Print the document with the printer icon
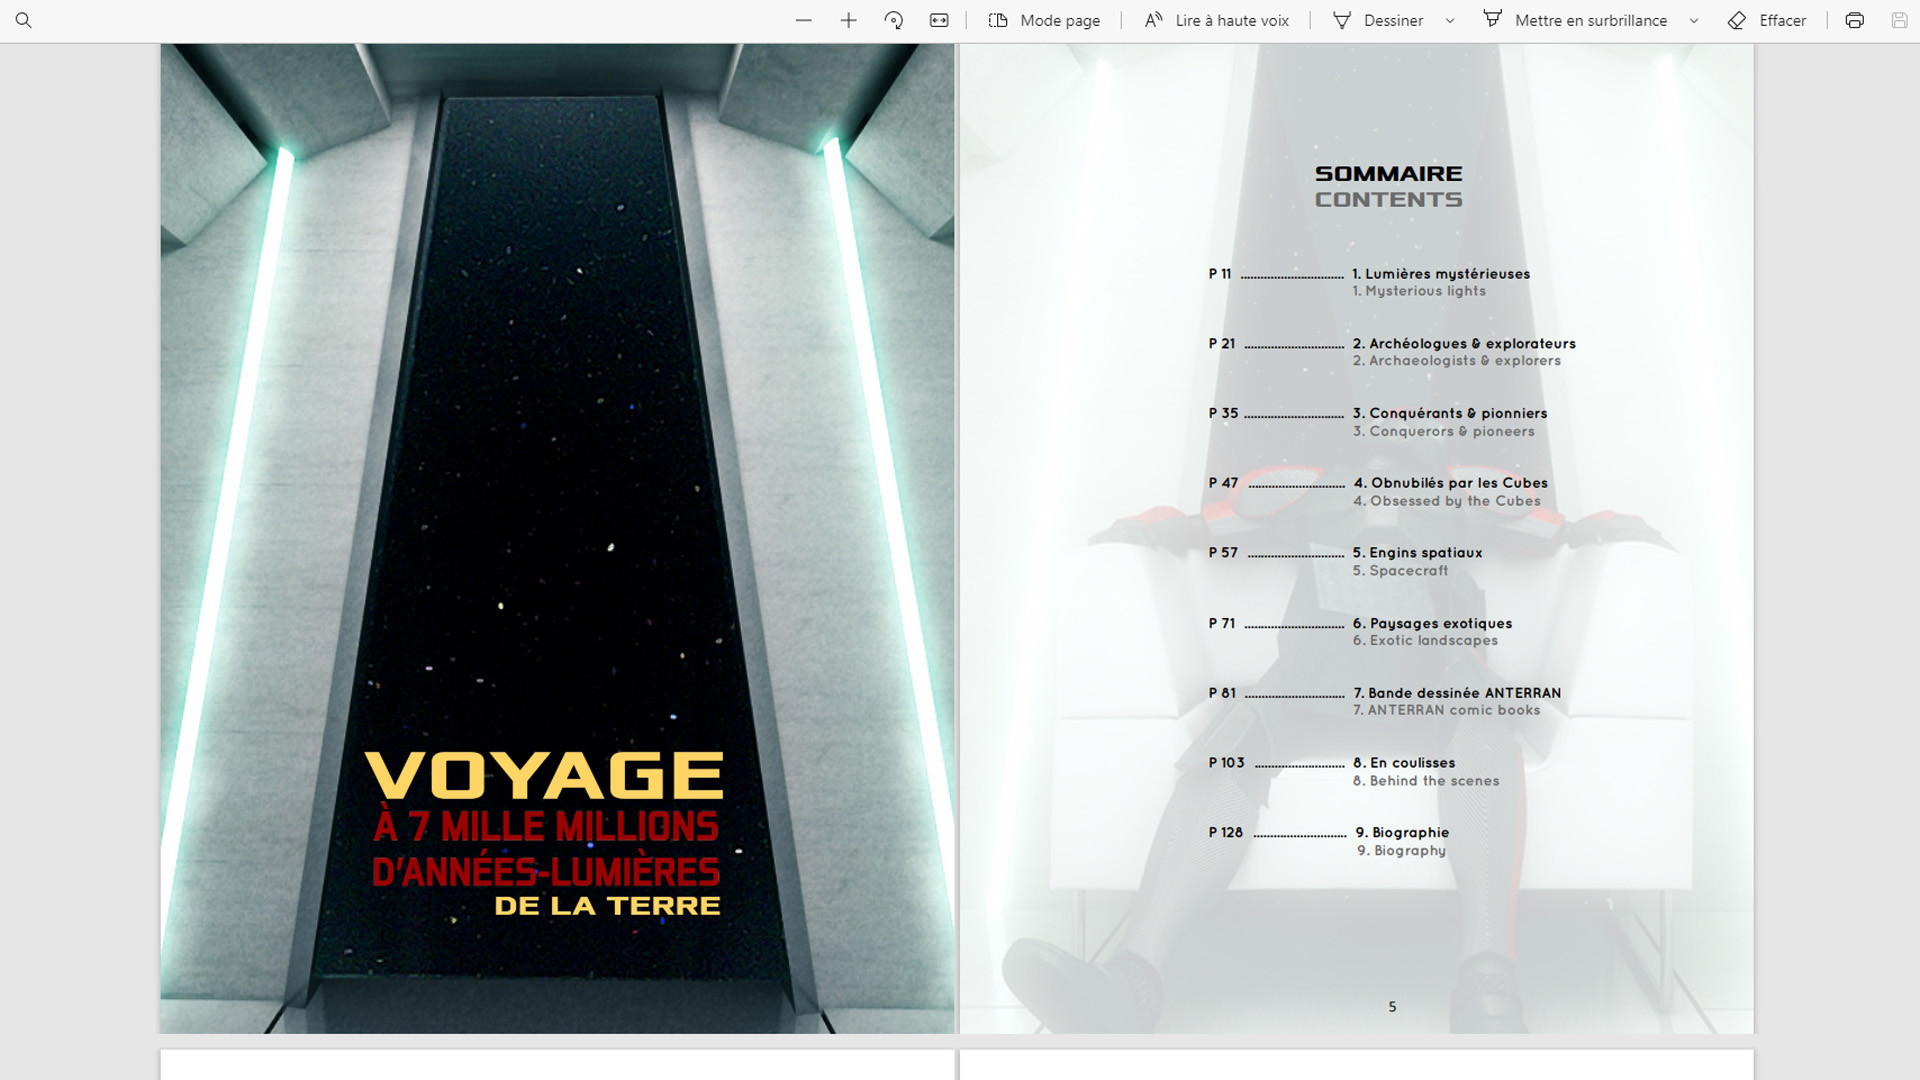Screen dimensions: 1920x1080 click(x=1854, y=20)
